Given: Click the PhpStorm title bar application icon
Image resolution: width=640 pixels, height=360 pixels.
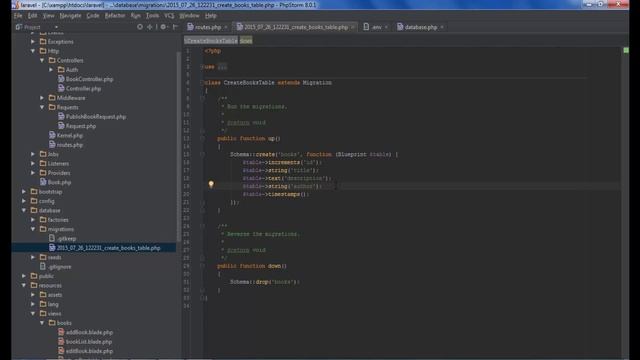Looking at the screenshot, I should click(15, 5).
